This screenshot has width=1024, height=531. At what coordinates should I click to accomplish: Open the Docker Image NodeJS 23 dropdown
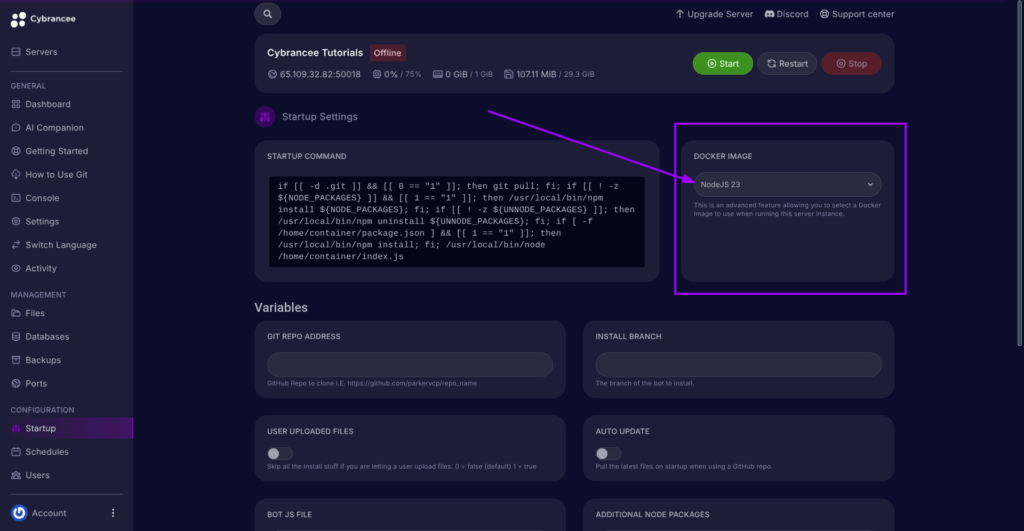coord(787,184)
